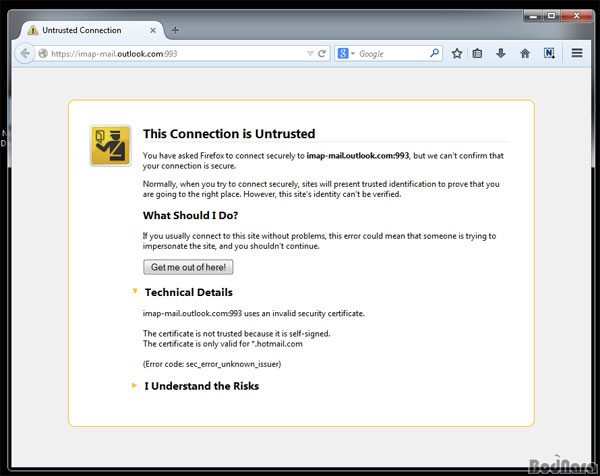Open the Downloads arrow icon
This screenshot has height=476, width=600.
click(x=501, y=54)
